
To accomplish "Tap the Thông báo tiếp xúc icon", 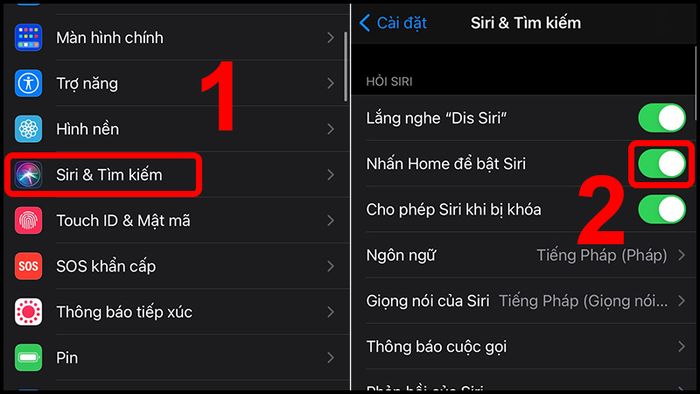I will (x=28, y=311).
